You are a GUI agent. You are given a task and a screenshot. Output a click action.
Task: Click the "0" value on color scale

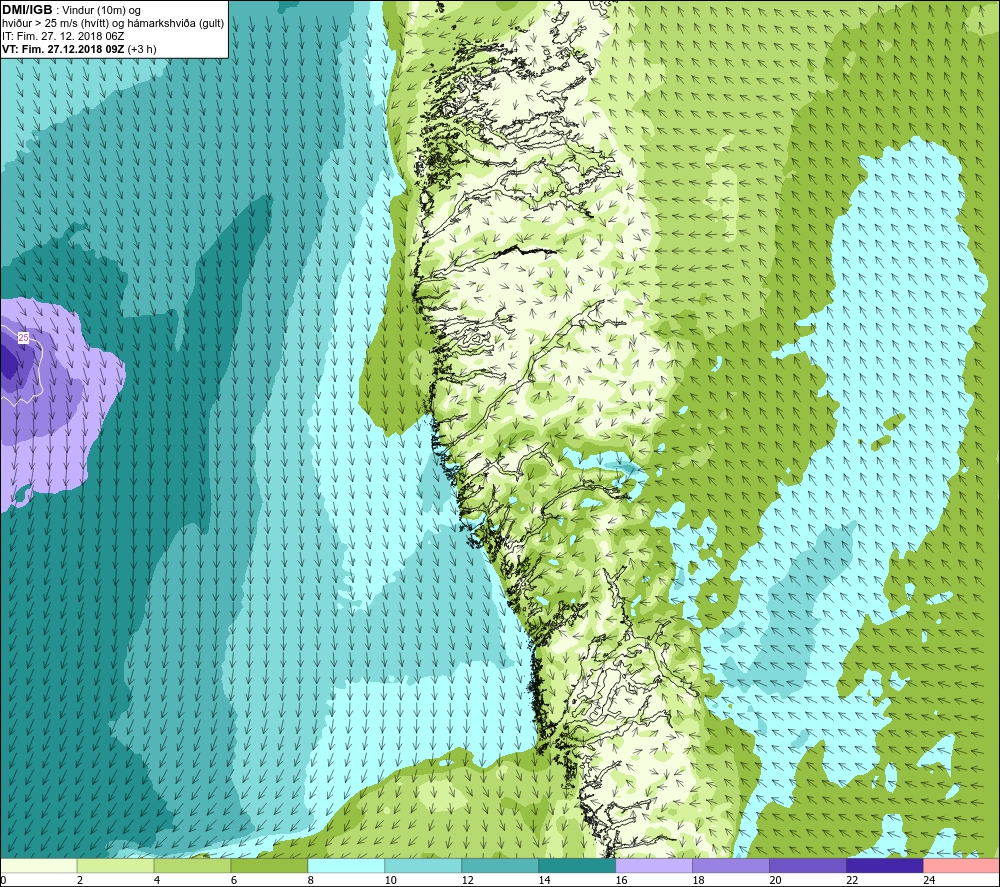(x=3, y=880)
